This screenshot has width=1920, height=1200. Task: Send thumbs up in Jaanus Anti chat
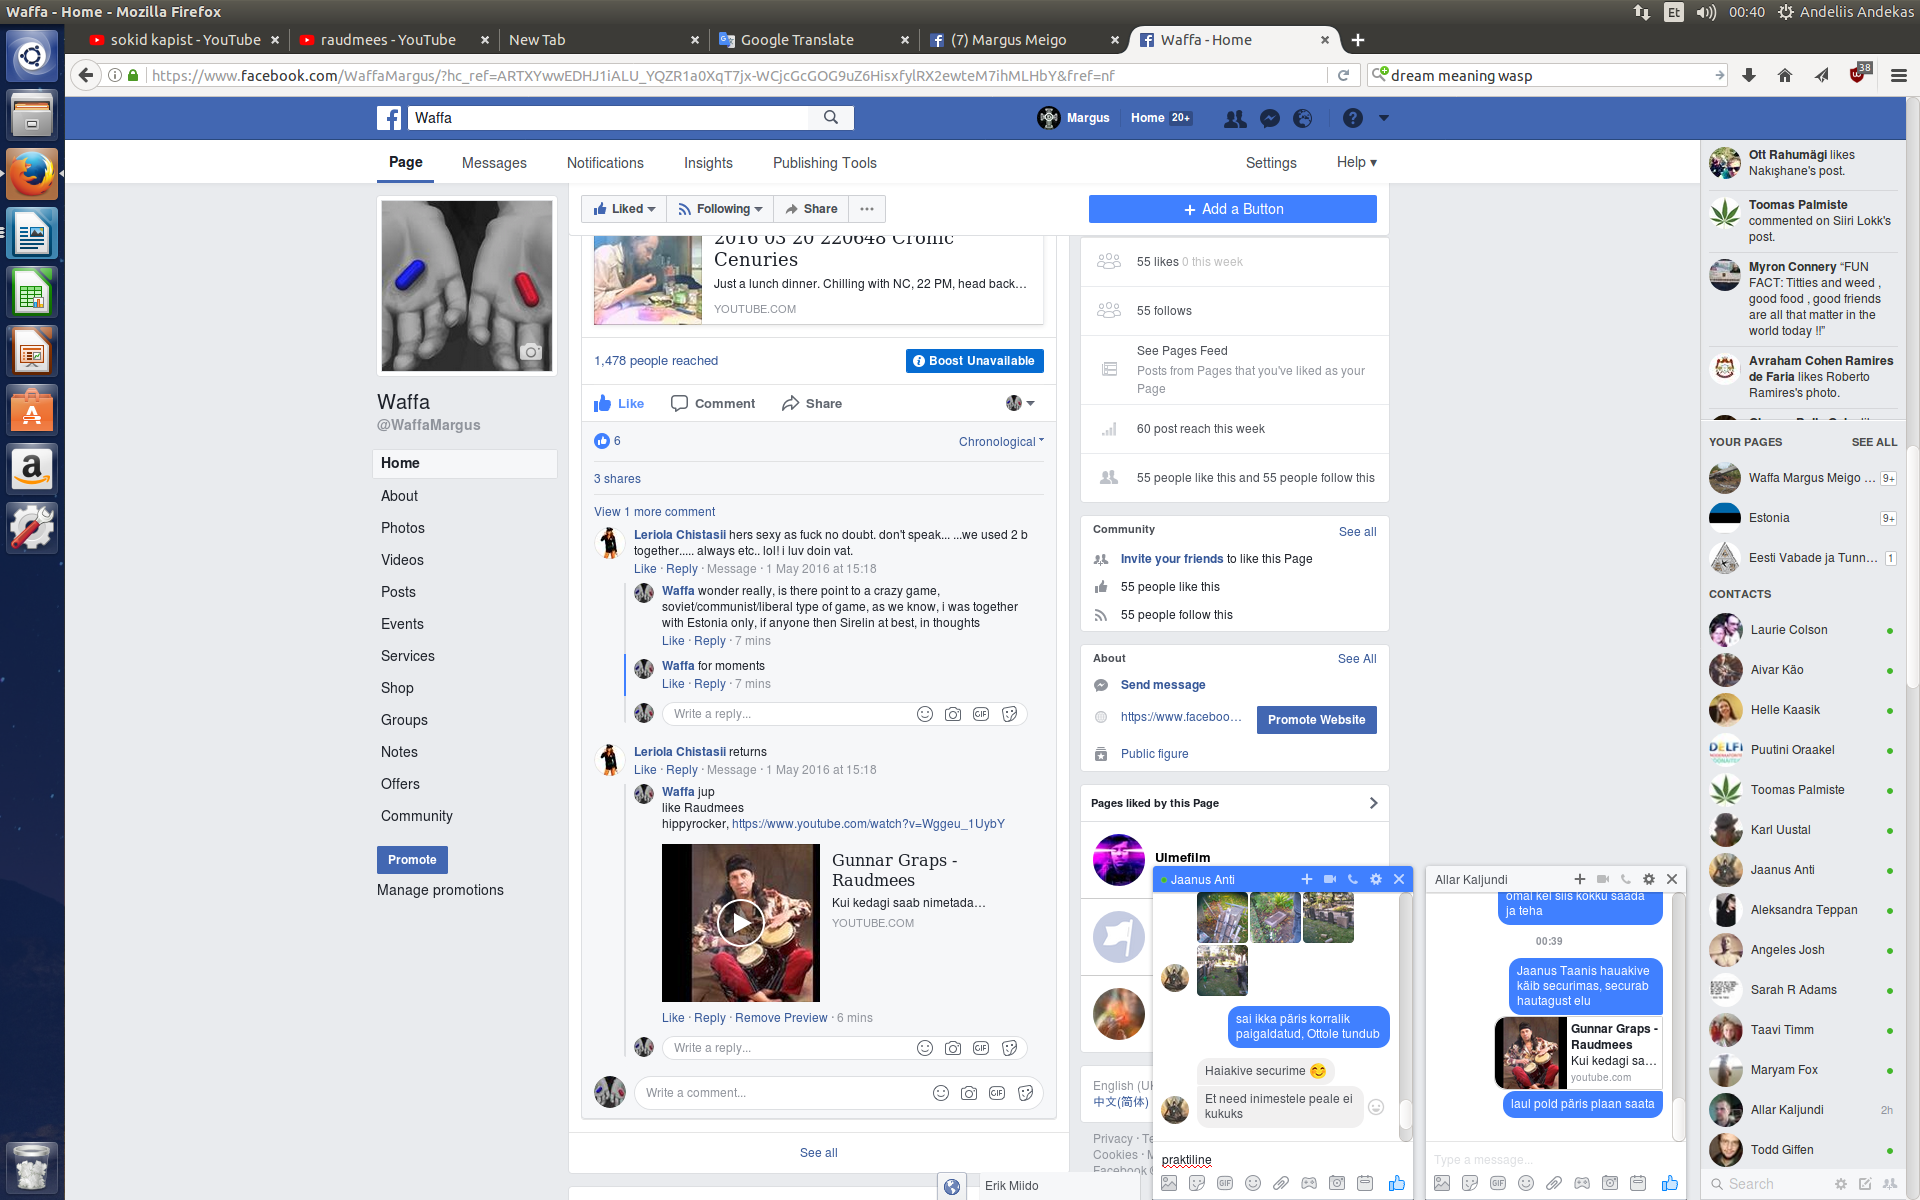1397,1183
